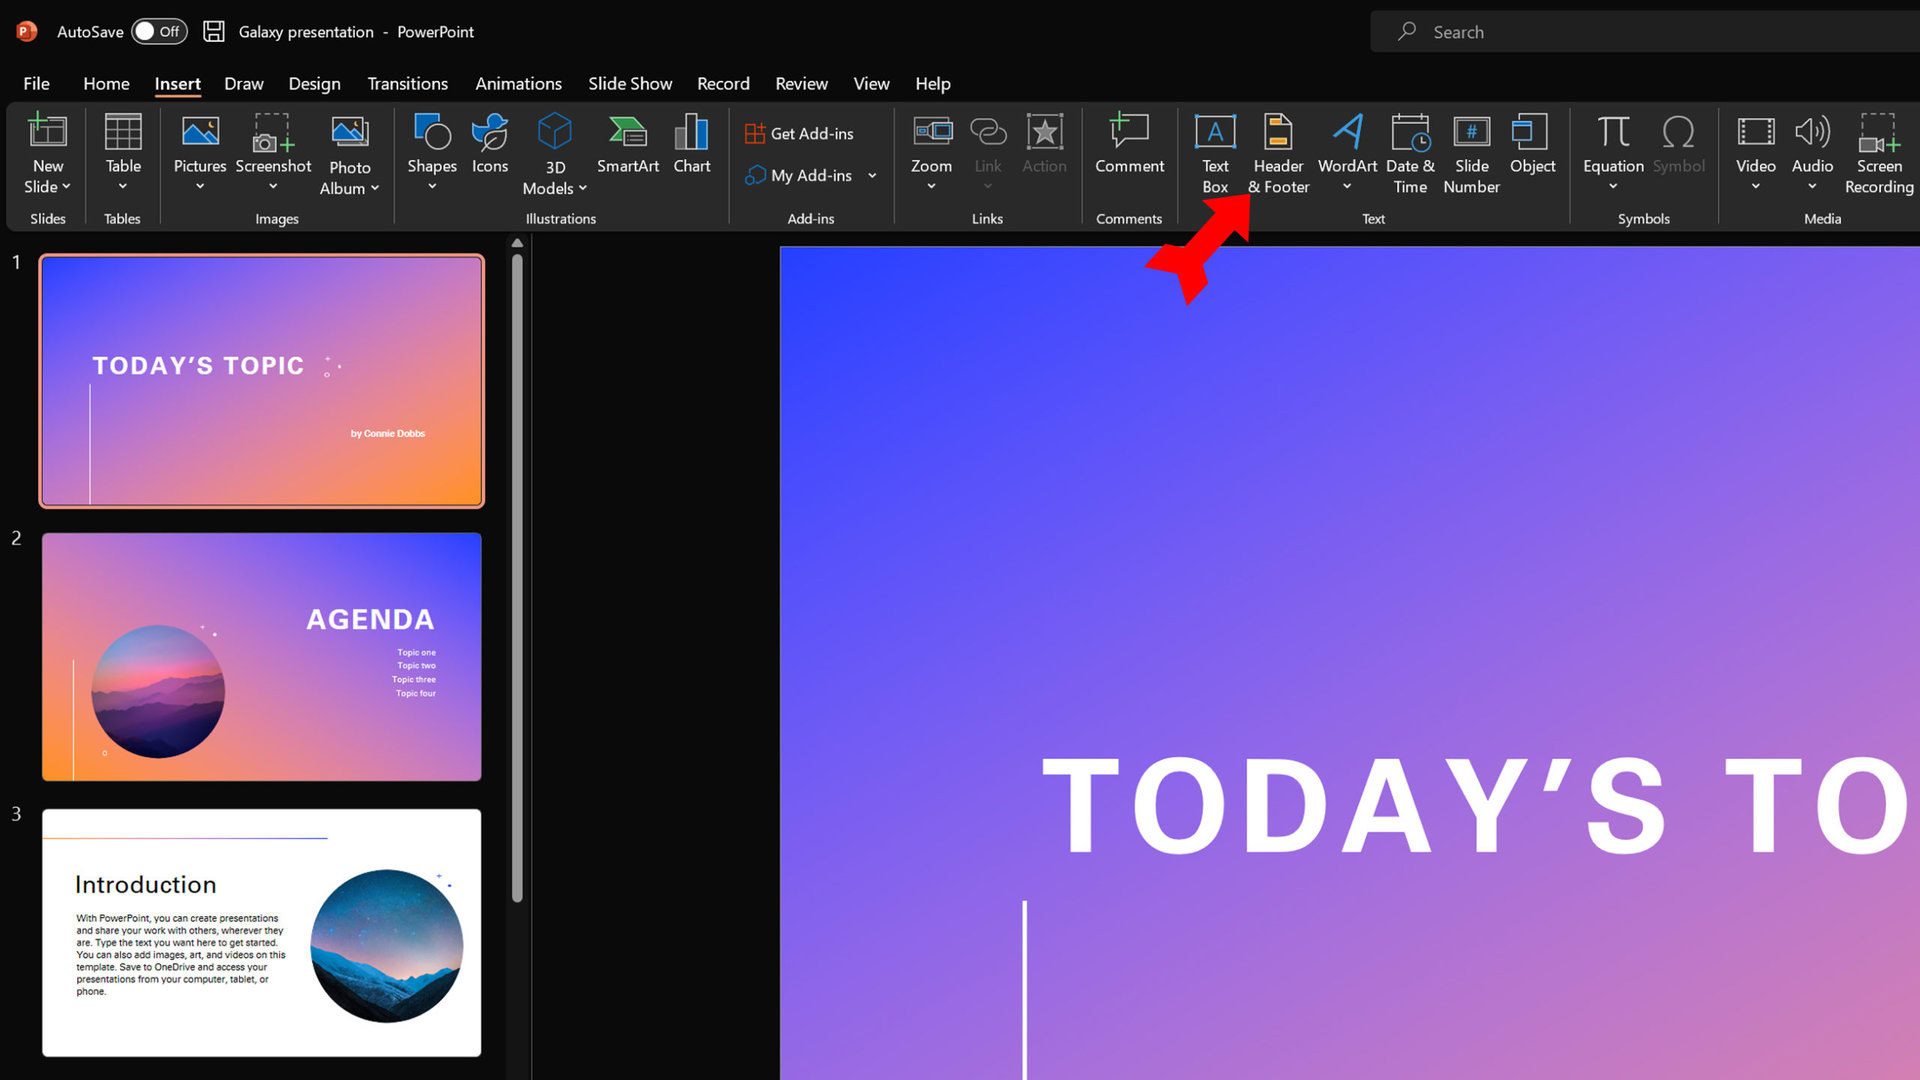
Task: Click Get Add-ins button
Action: (x=800, y=133)
